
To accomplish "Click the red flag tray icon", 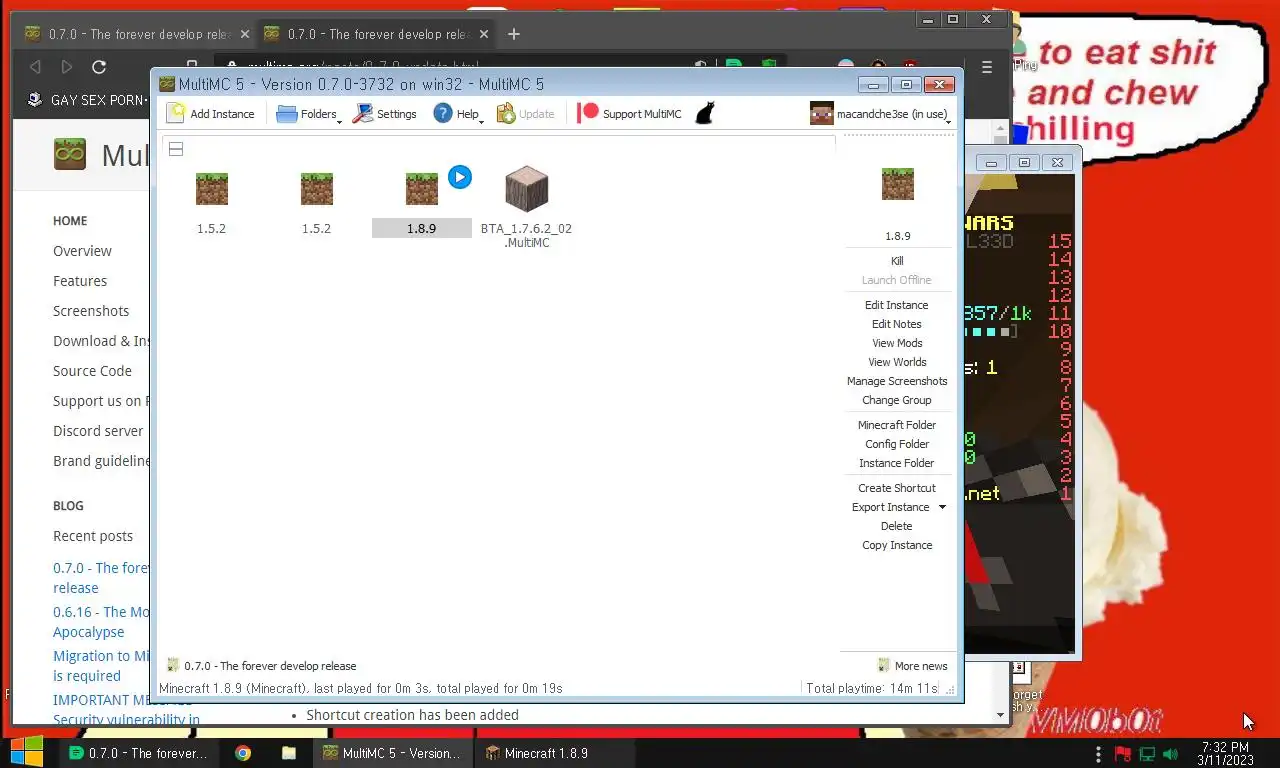I will coord(1123,753).
